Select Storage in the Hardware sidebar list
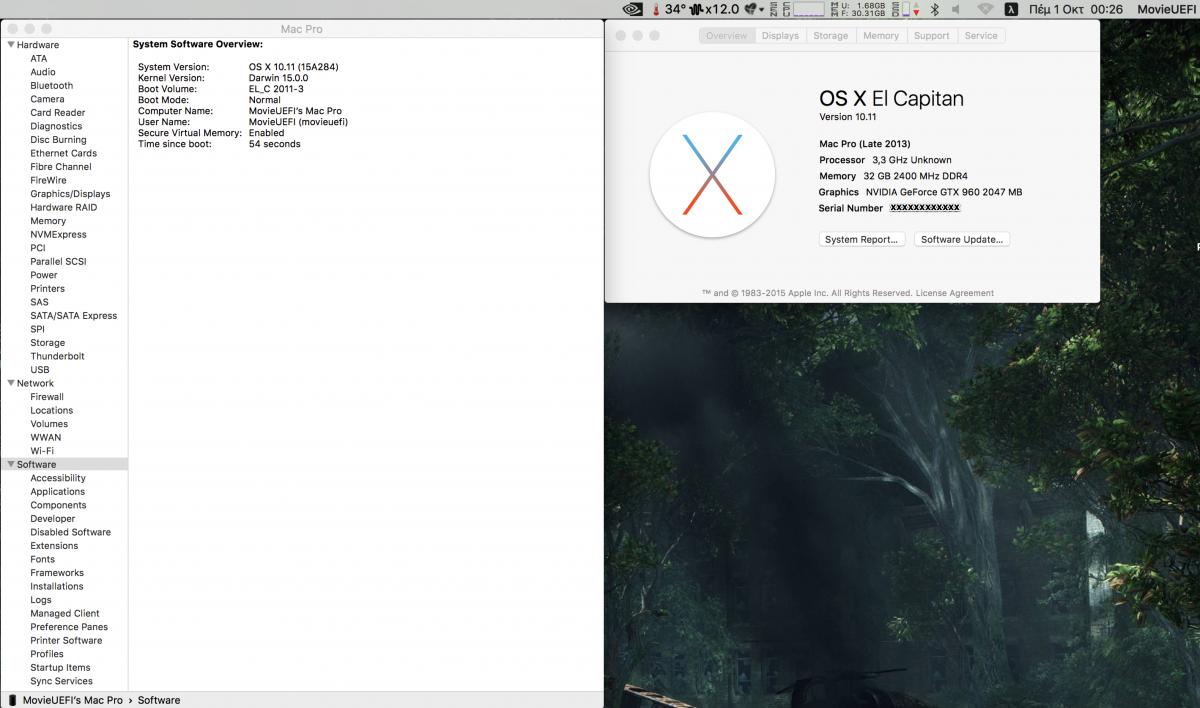Screen dimensions: 1200x708 pos(47,342)
